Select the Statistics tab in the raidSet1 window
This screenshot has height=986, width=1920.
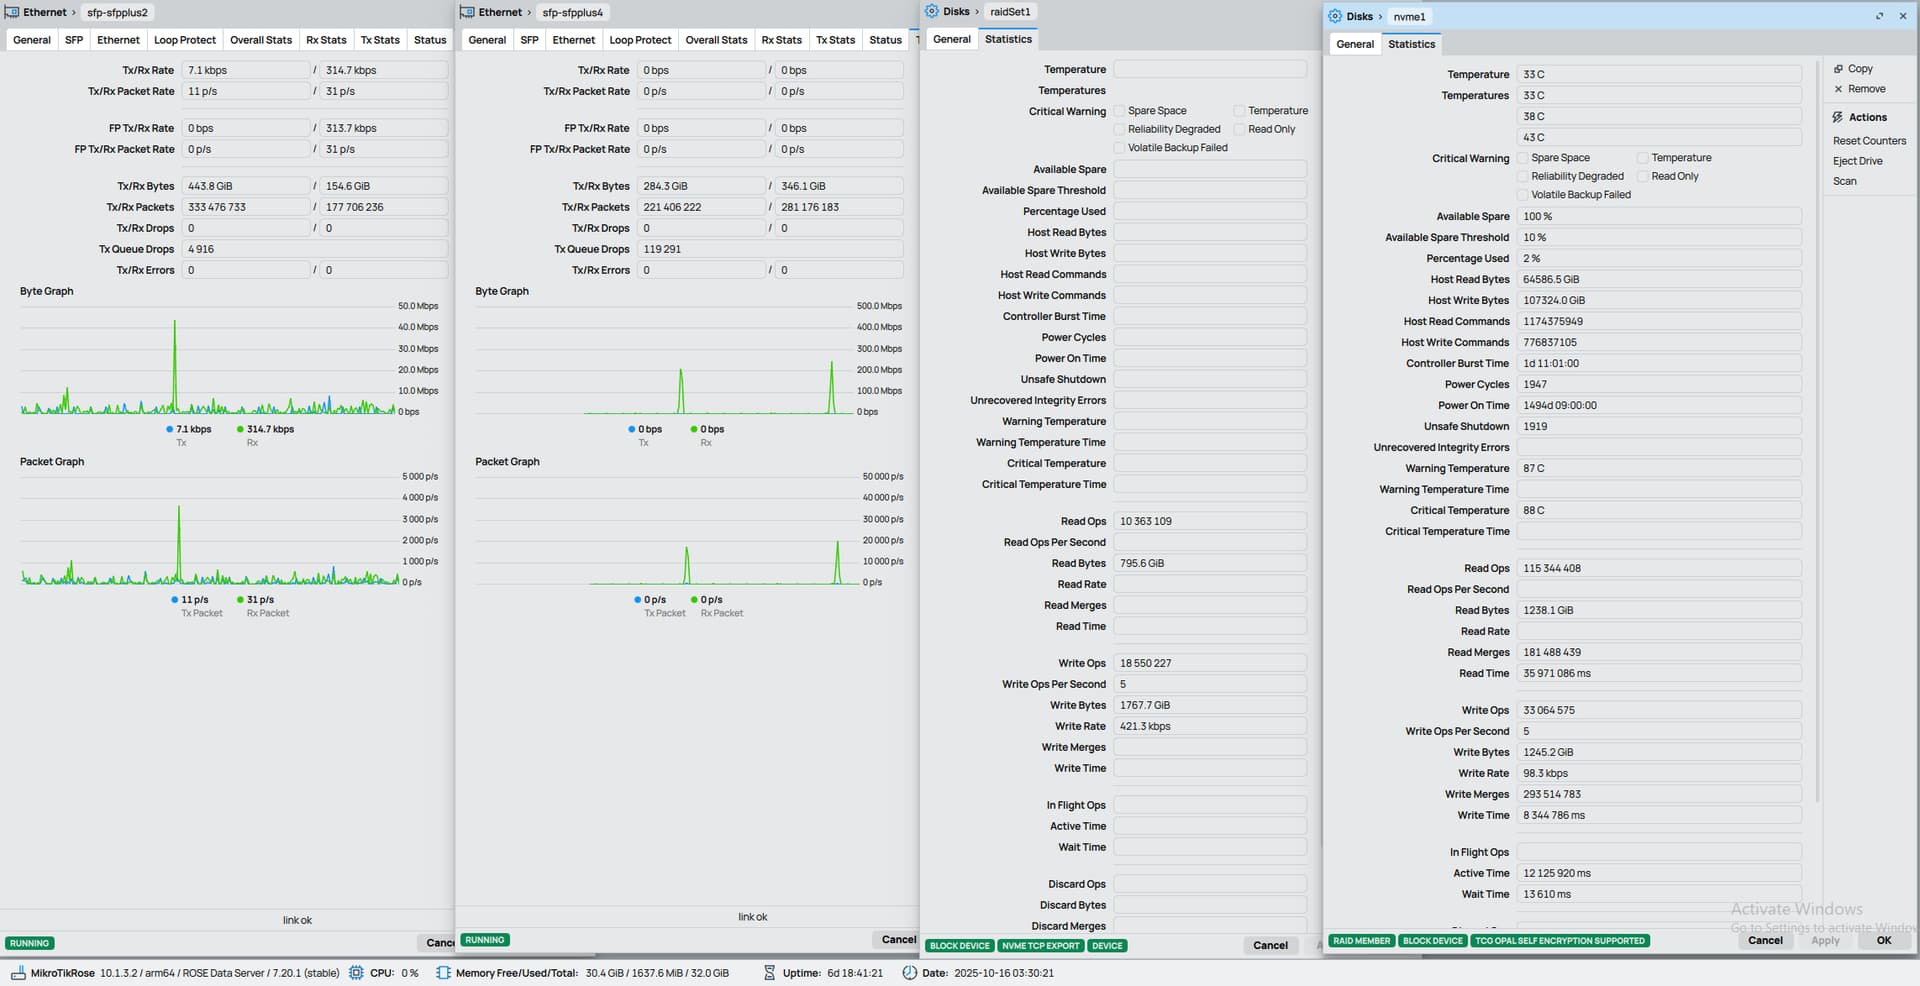1008,39
